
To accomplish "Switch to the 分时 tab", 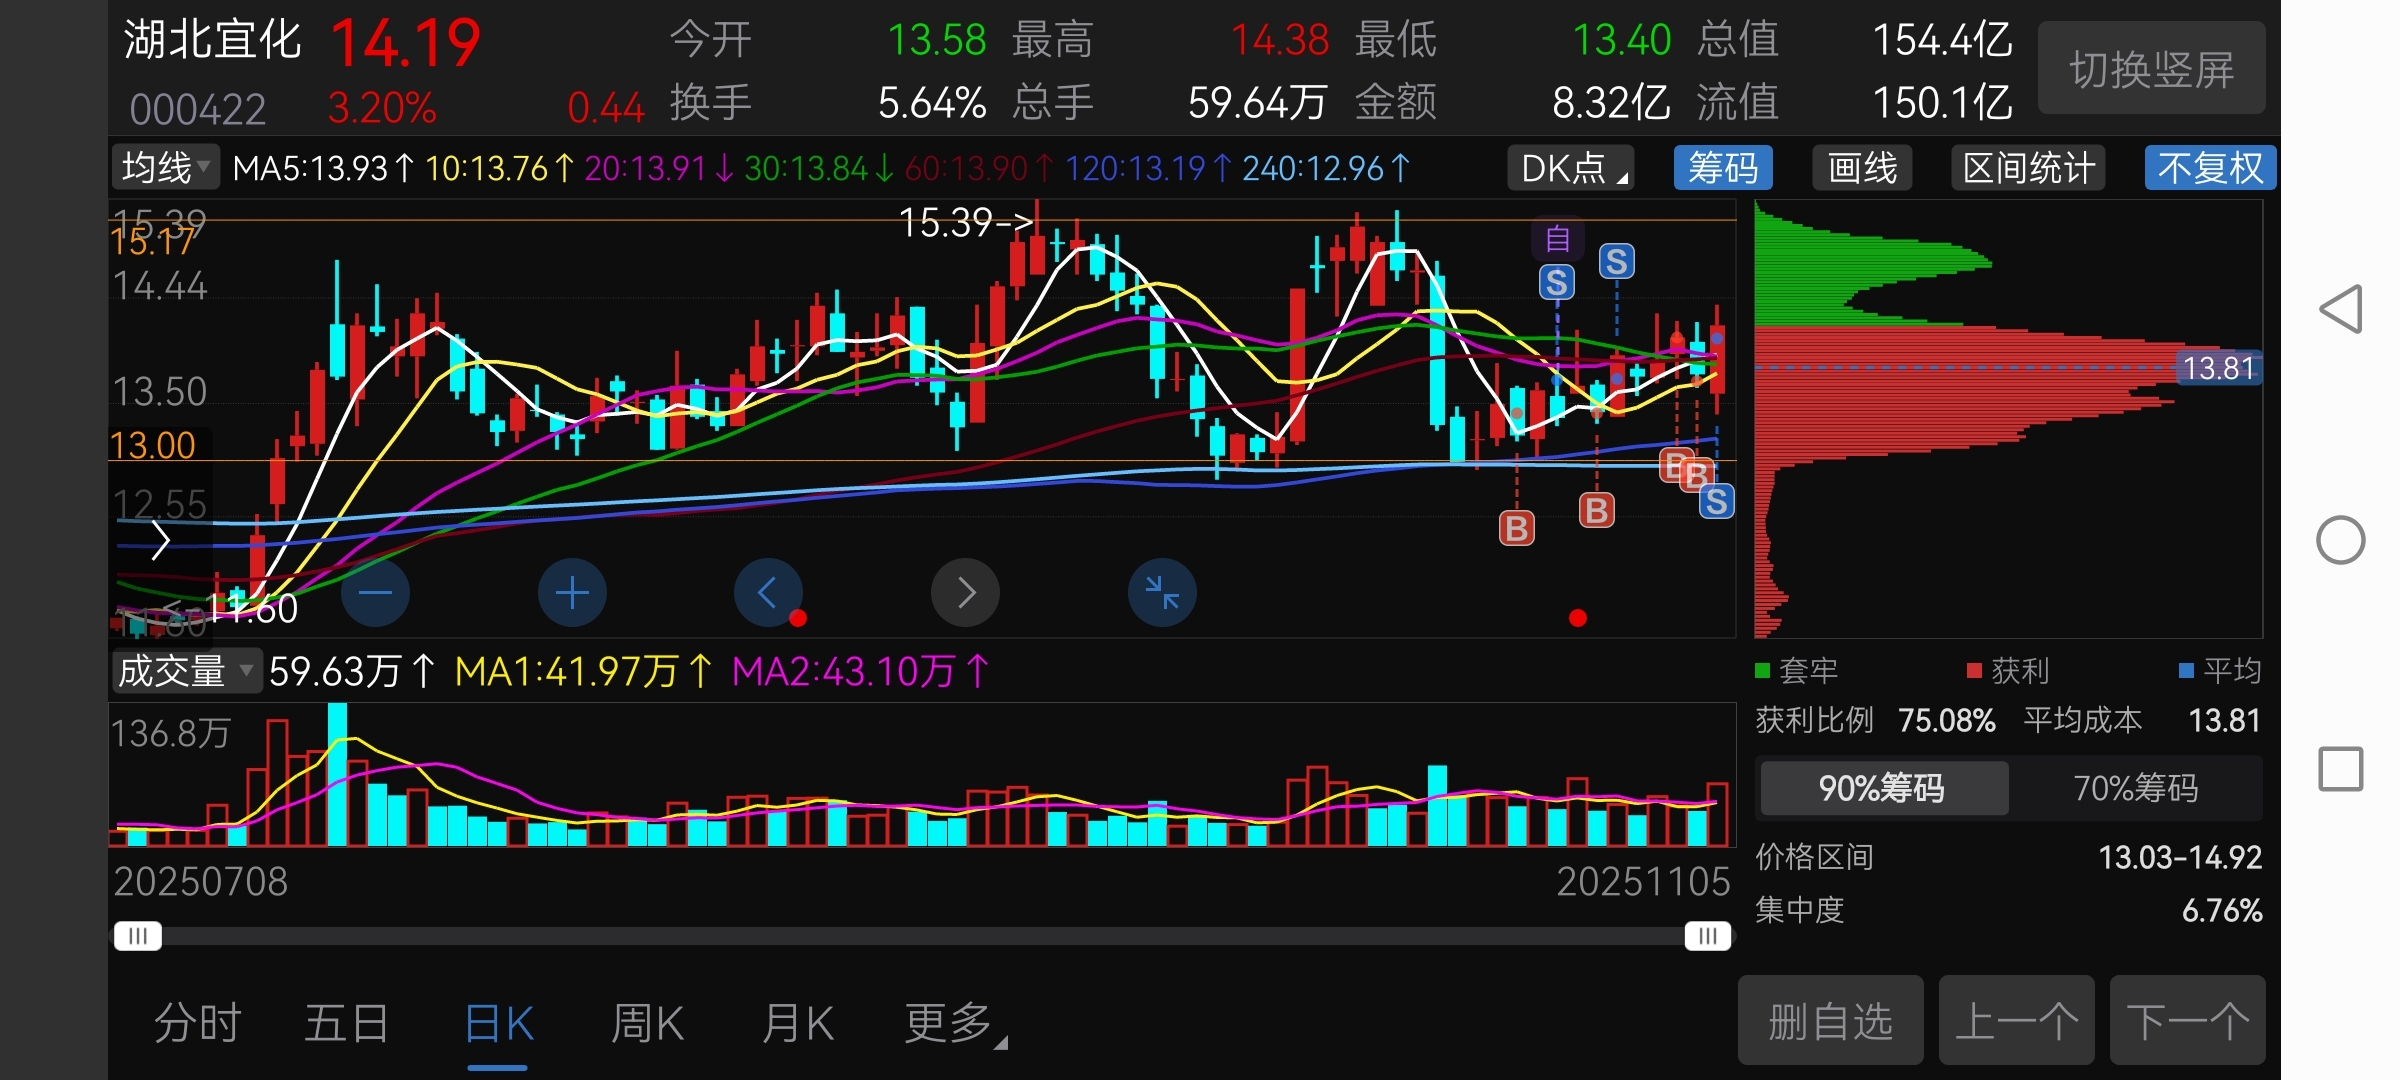I will 198,1024.
